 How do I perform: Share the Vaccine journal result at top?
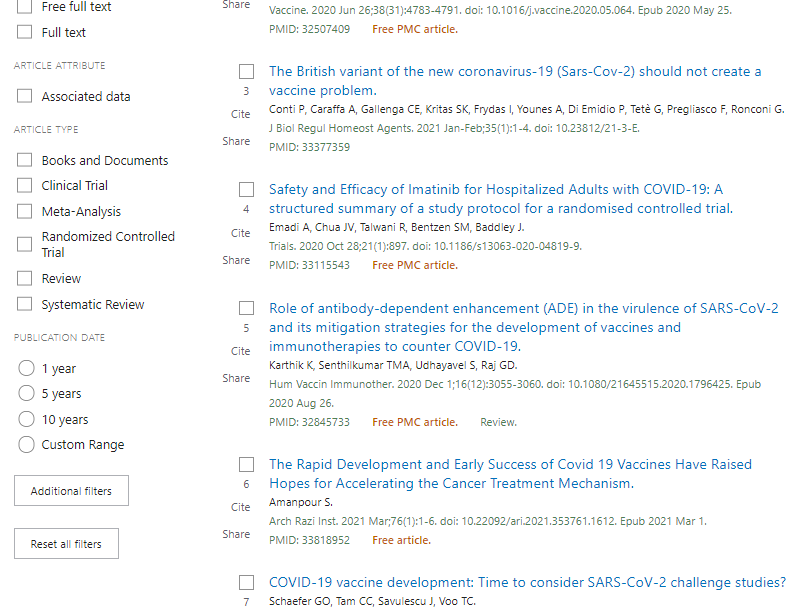[236, 5]
